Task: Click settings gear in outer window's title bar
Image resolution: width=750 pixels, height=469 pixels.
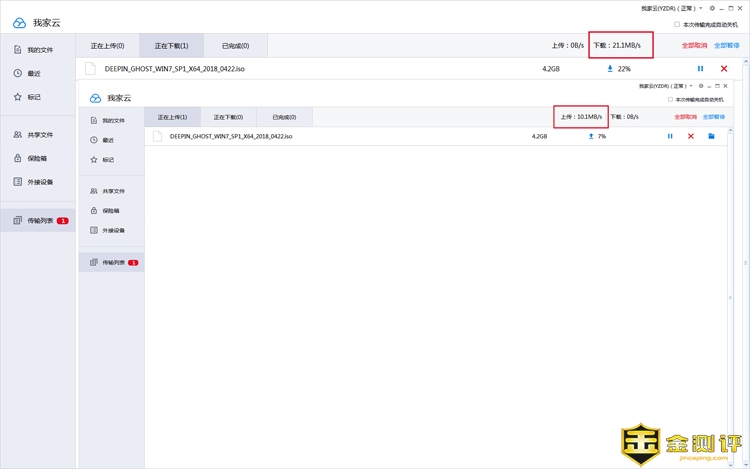Action: tap(711, 8)
